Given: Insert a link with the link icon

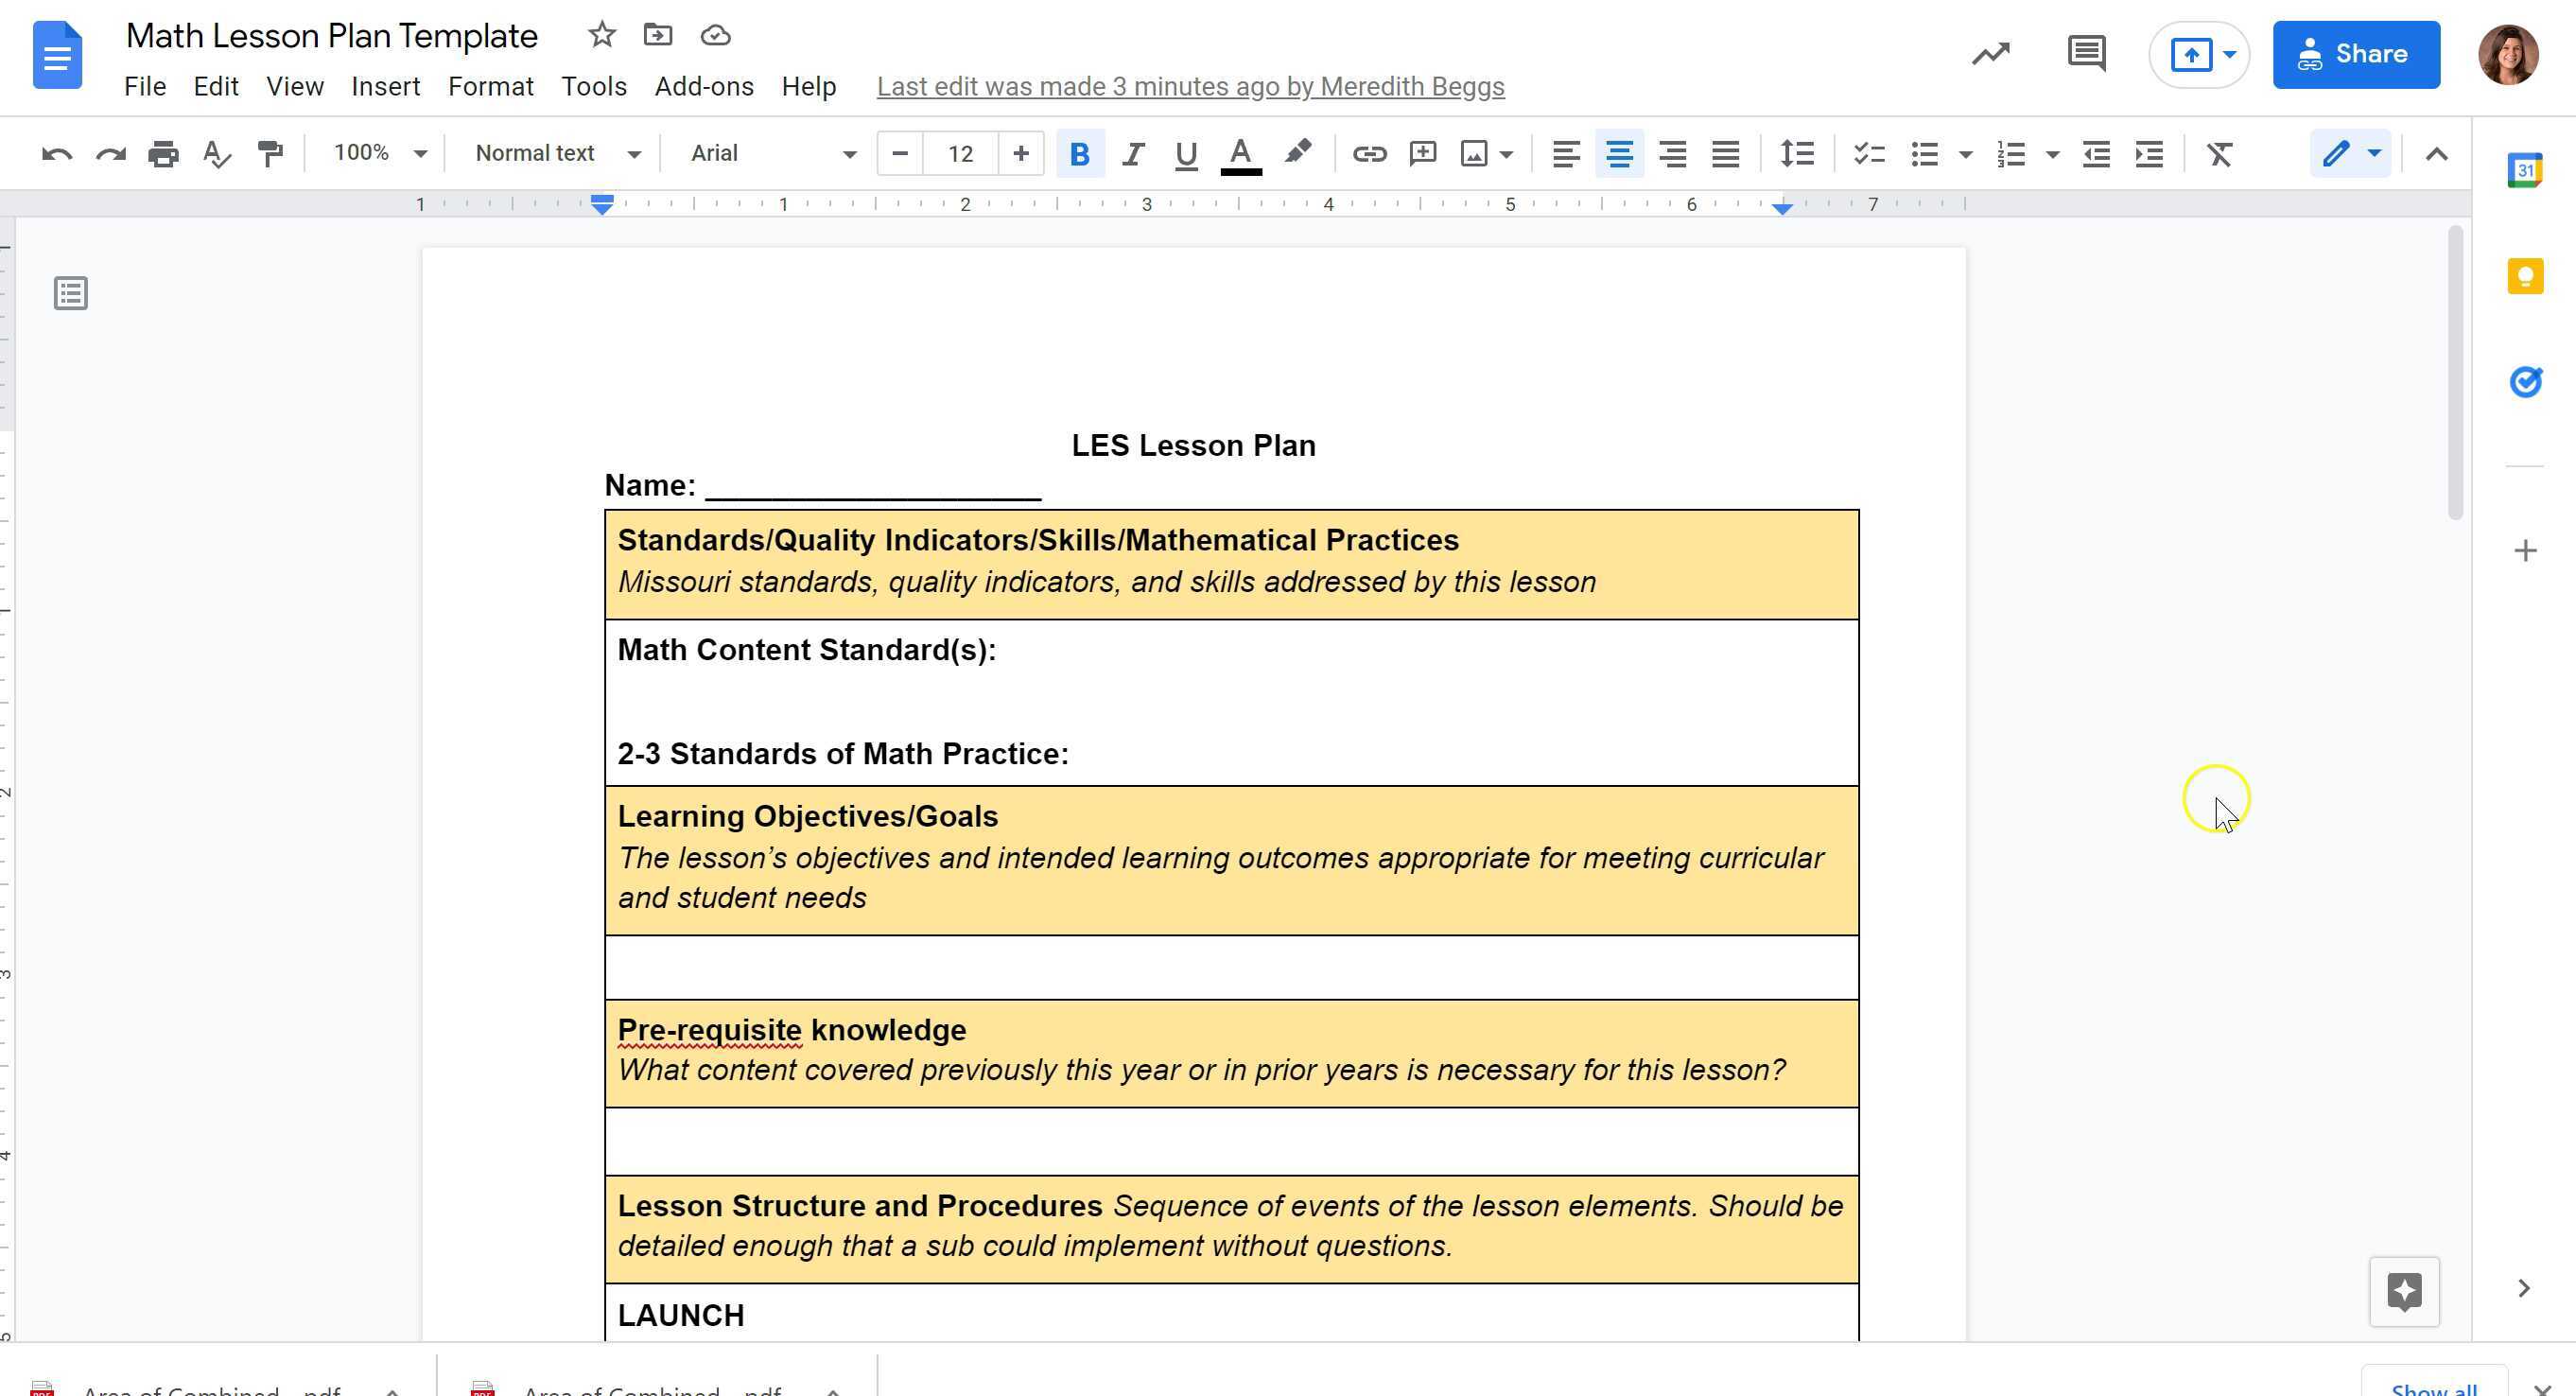Looking at the screenshot, I should click(1369, 154).
